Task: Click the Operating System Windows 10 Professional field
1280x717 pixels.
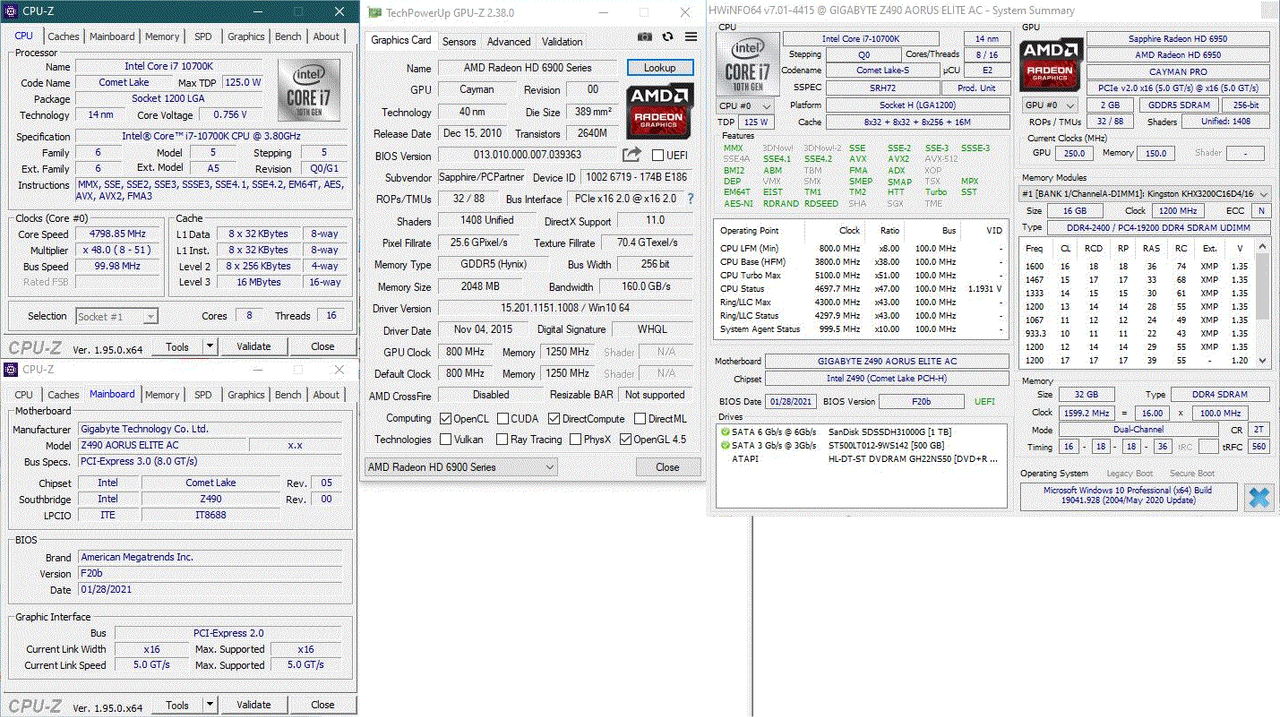Action: (x=1128, y=496)
